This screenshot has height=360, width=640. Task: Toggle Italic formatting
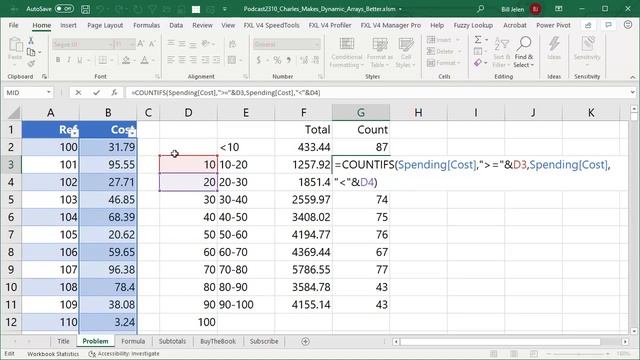[x=69, y=60]
